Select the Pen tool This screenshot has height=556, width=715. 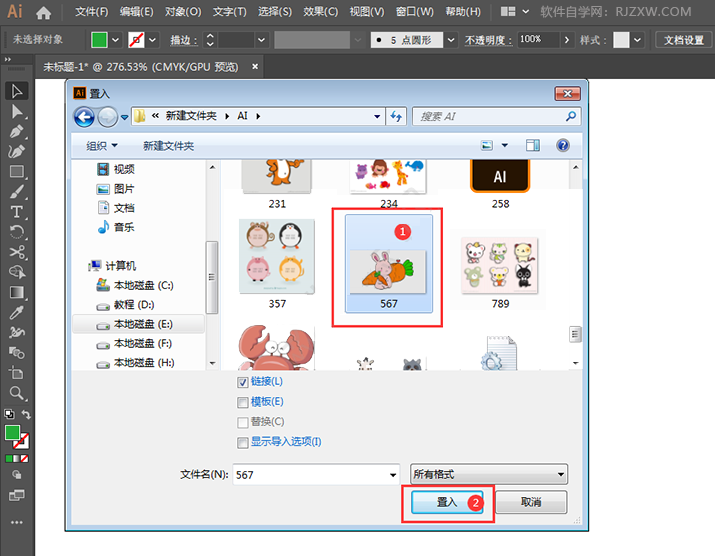coord(17,131)
